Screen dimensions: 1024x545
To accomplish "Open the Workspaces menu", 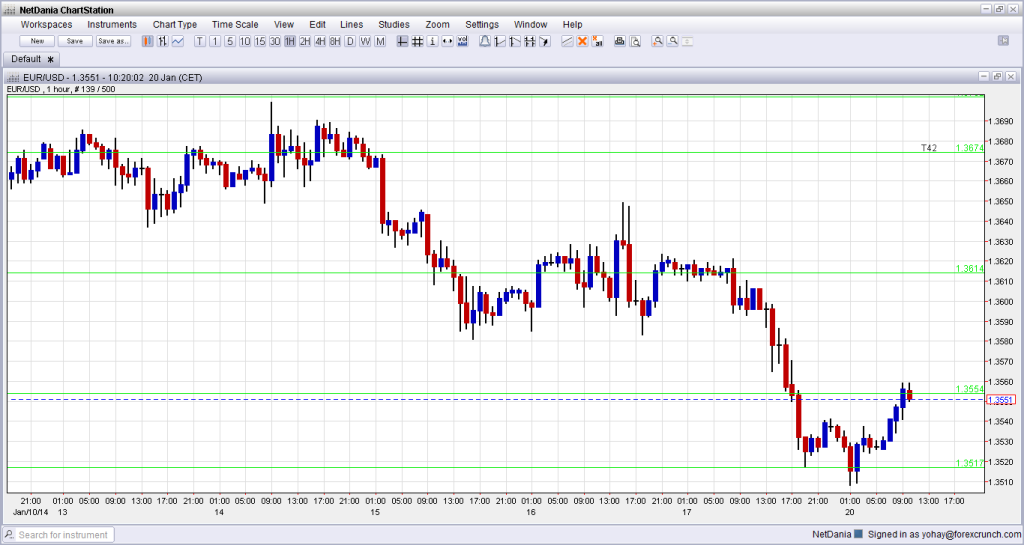I will pos(46,24).
